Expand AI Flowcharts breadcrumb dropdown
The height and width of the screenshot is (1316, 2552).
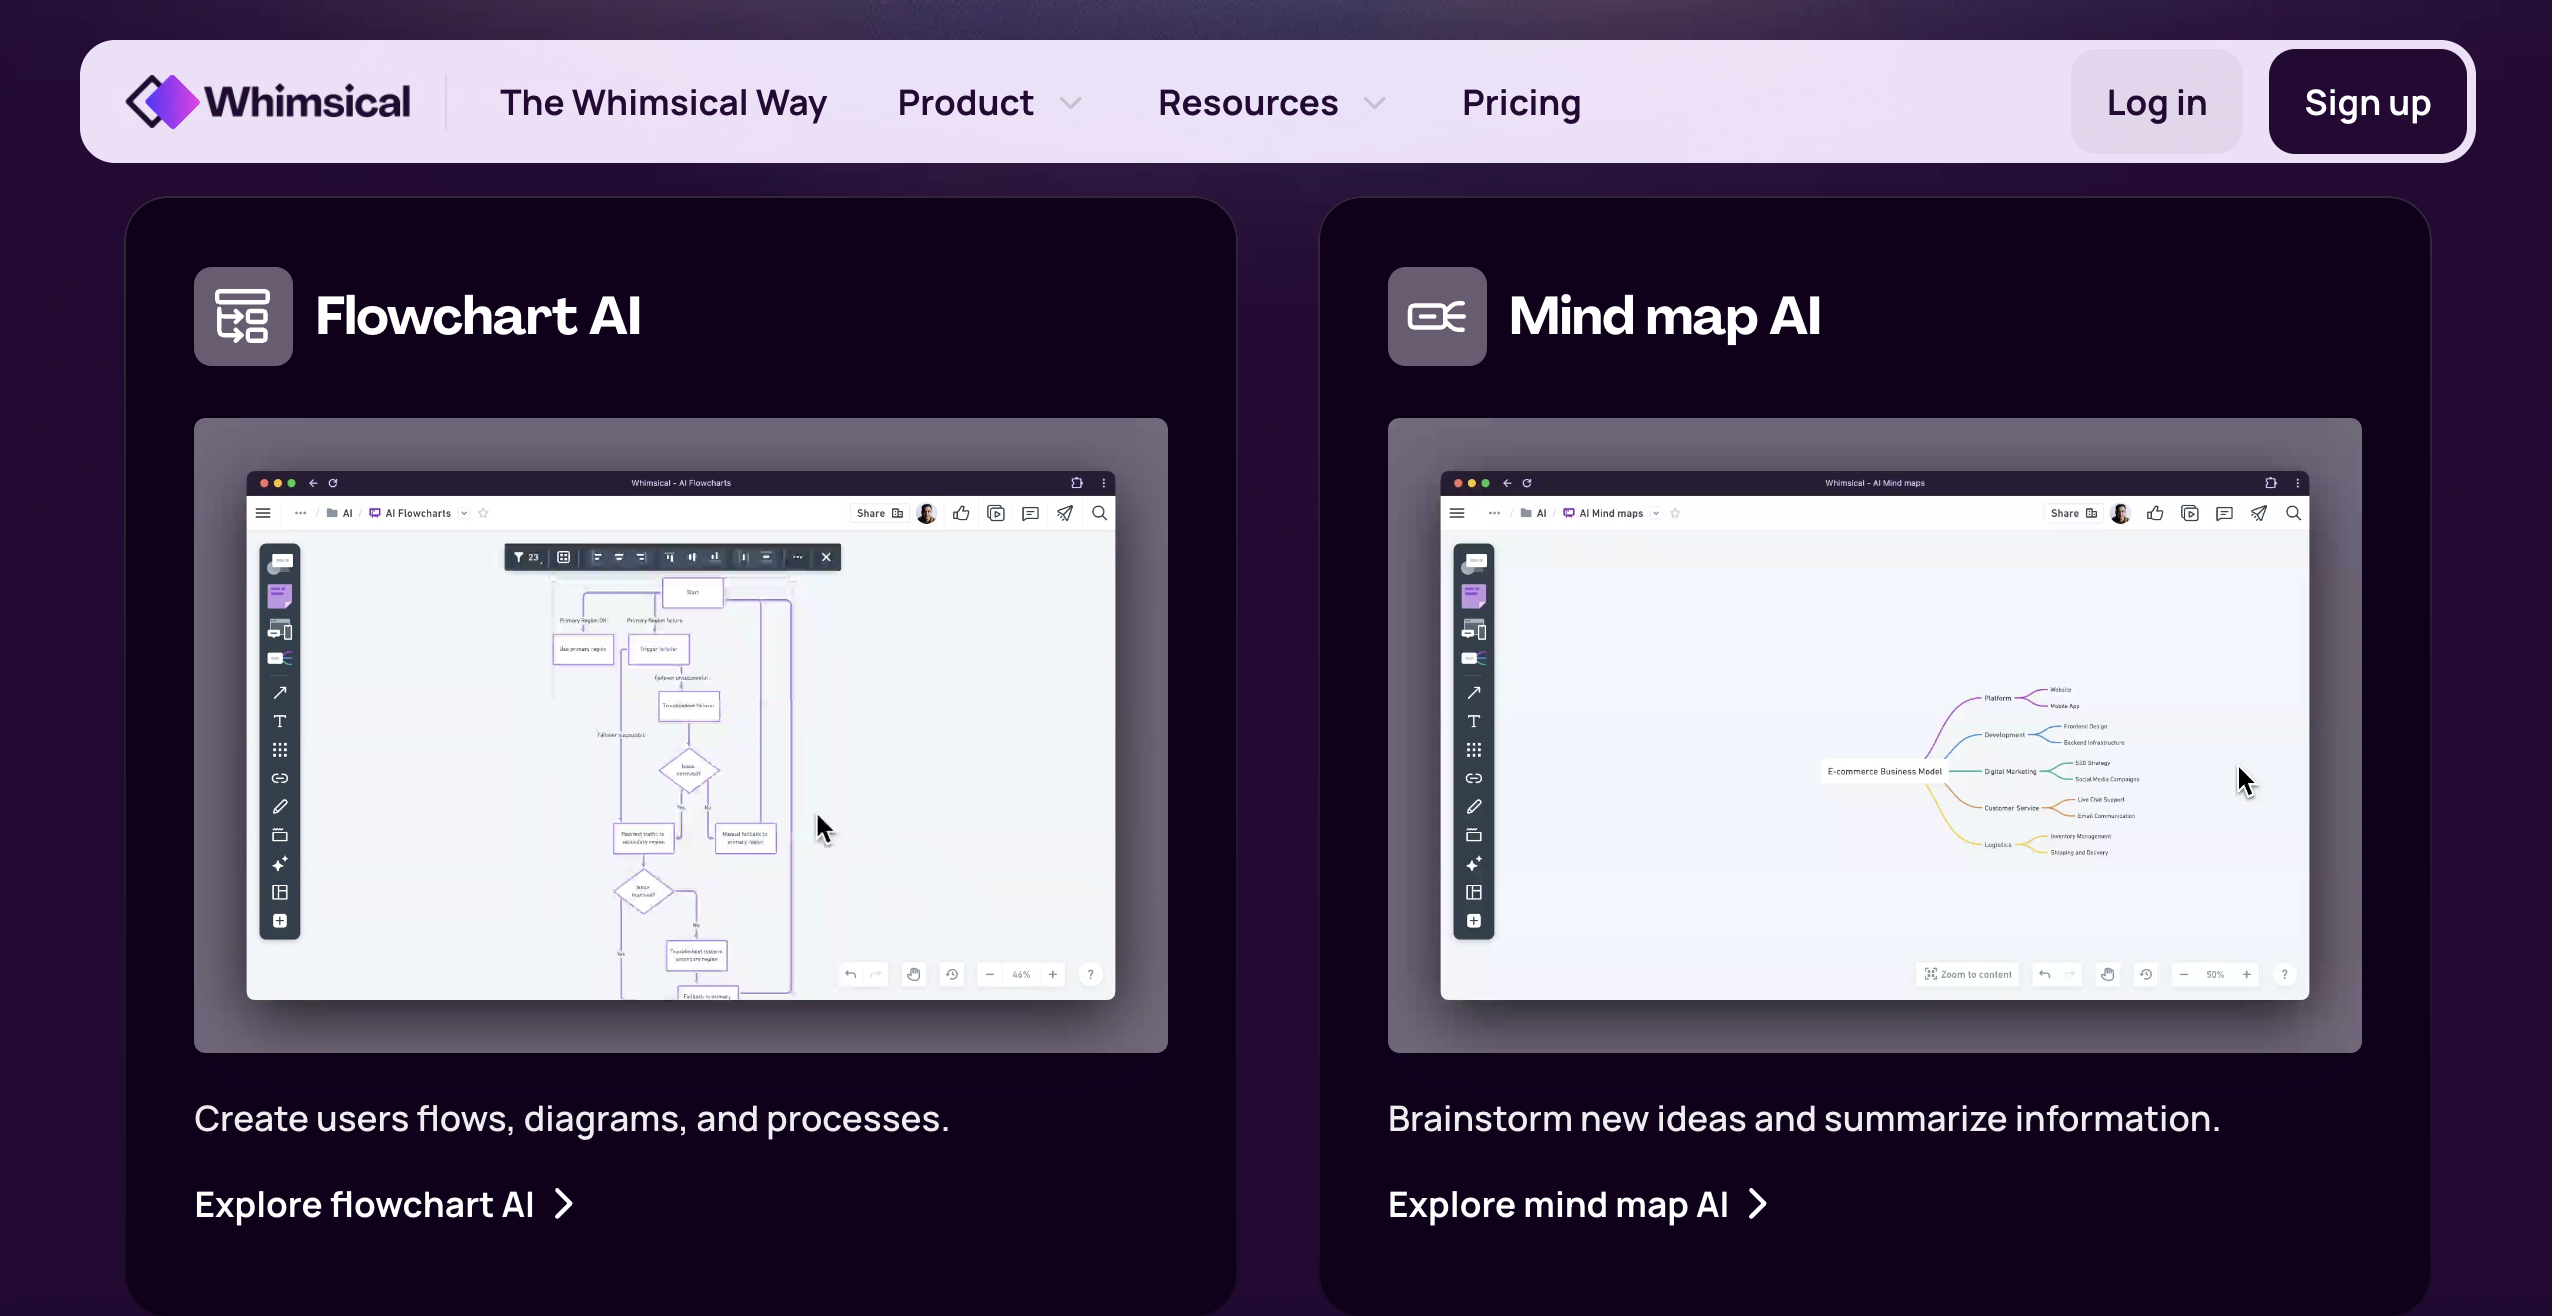click(x=464, y=513)
